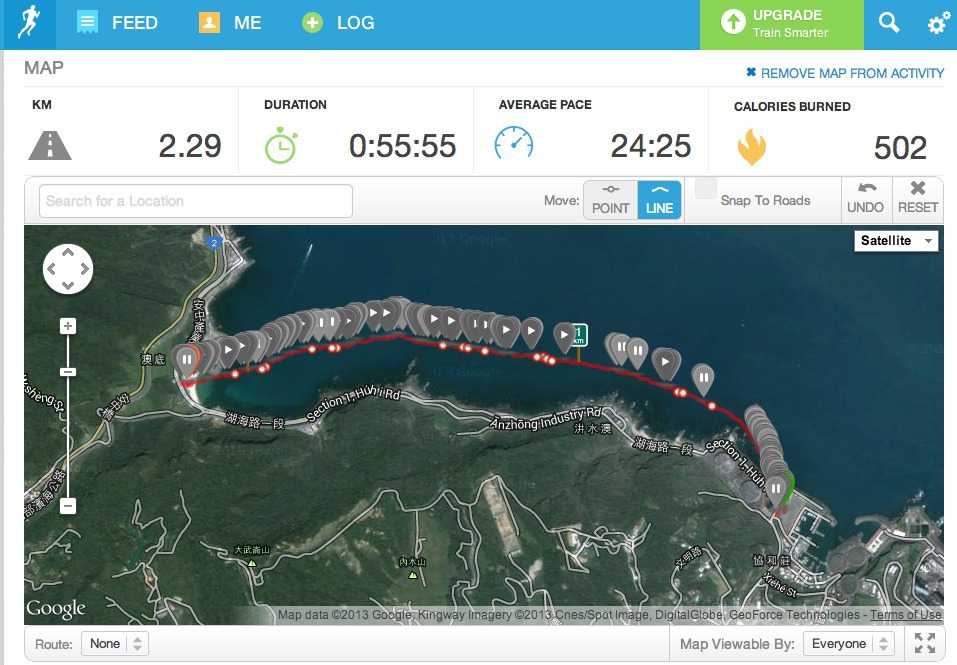Click the RunKeeper runner logo icon
This screenshot has height=665, width=957.
tap(29, 23)
